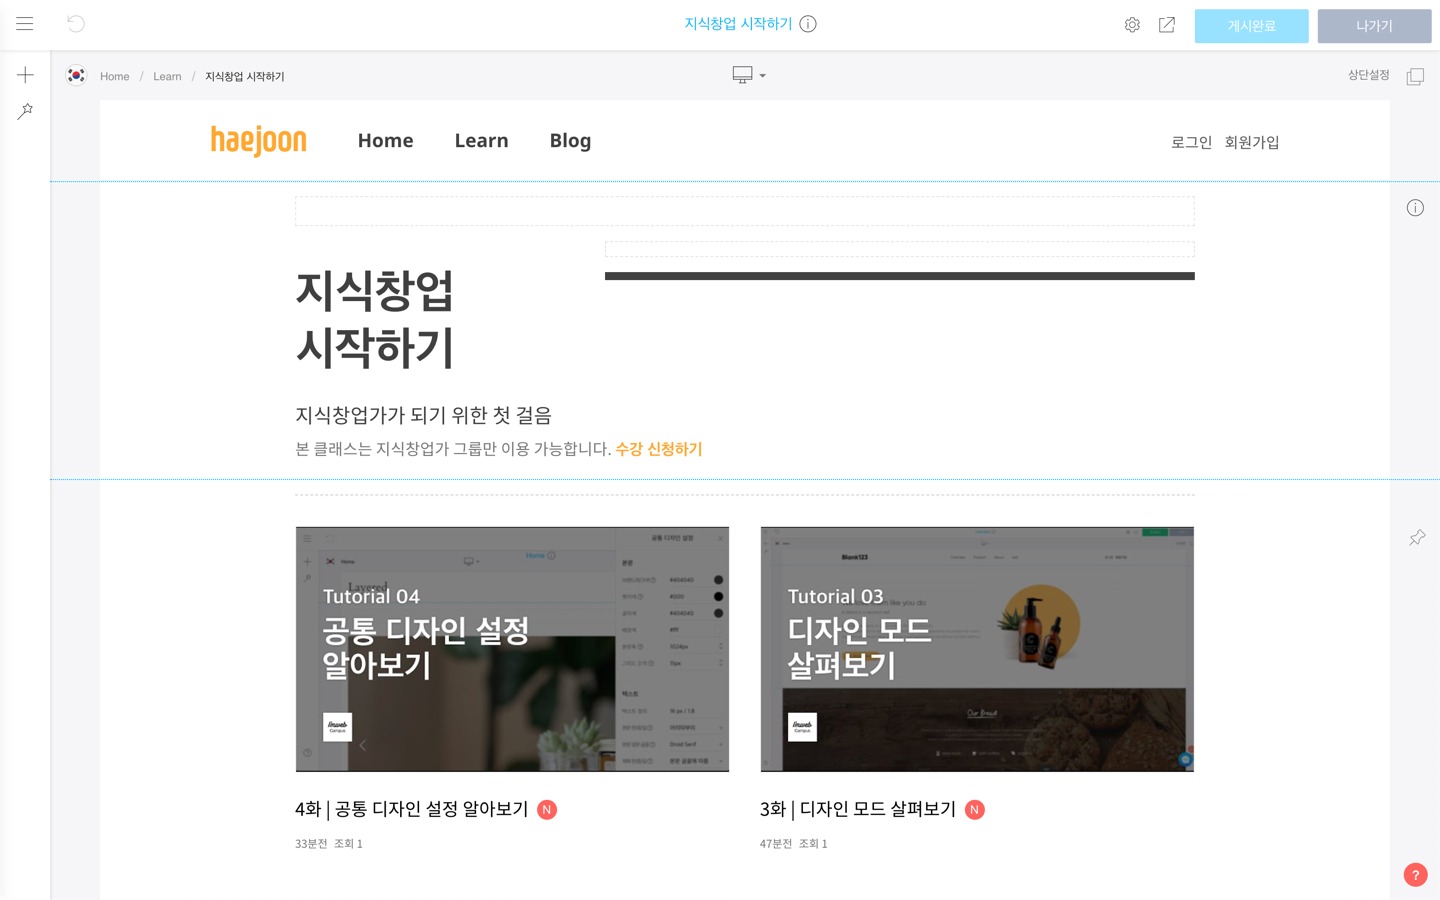Click the 게시완료 publish button
The height and width of the screenshot is (900, 1440).
click(x=1251, y=26)
